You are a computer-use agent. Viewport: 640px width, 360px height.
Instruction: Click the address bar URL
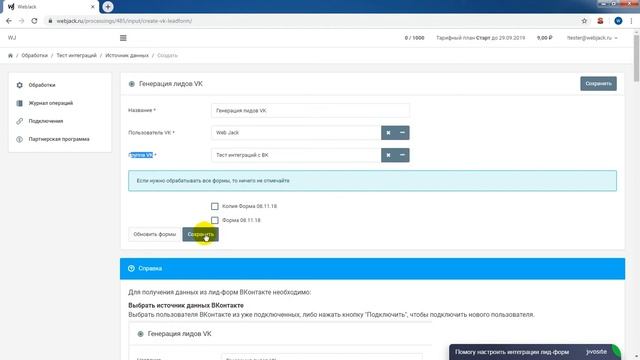click(124, 21)
